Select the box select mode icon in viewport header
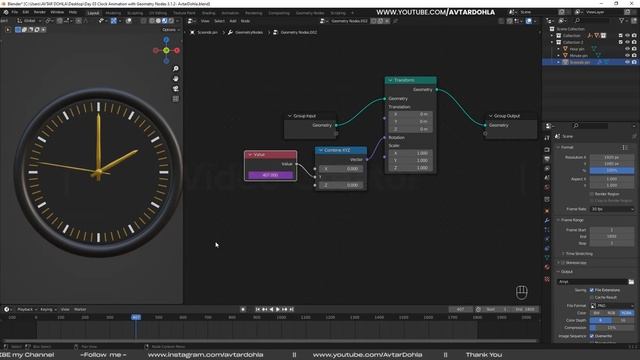 (18, 29)
